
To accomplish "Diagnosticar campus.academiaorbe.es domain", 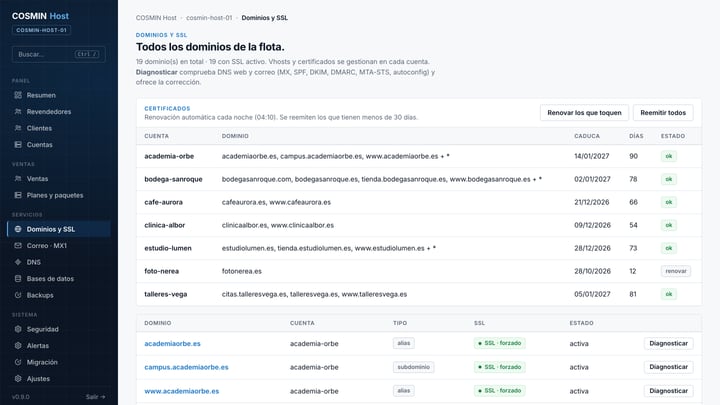I will click(x=669, y=367).
